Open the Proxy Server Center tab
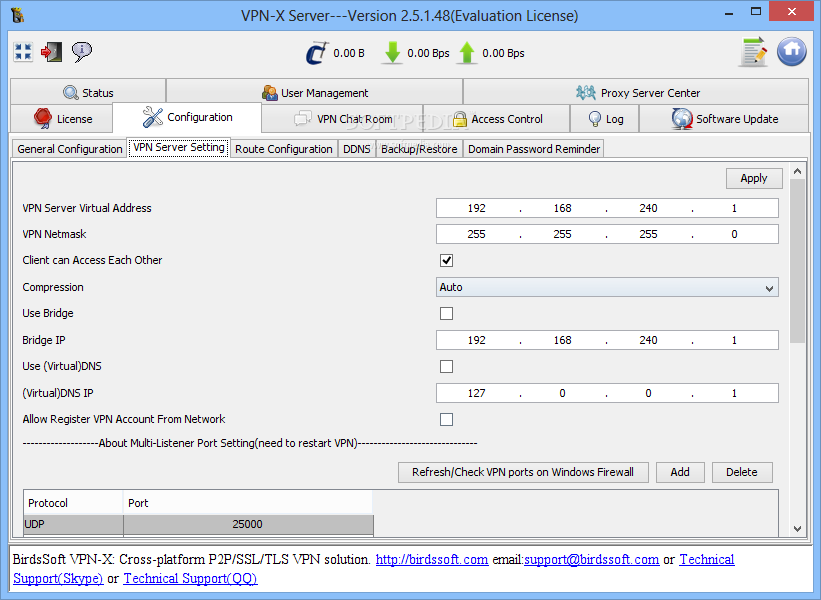The width and height of the screenshot is (821, 600). 636,92
